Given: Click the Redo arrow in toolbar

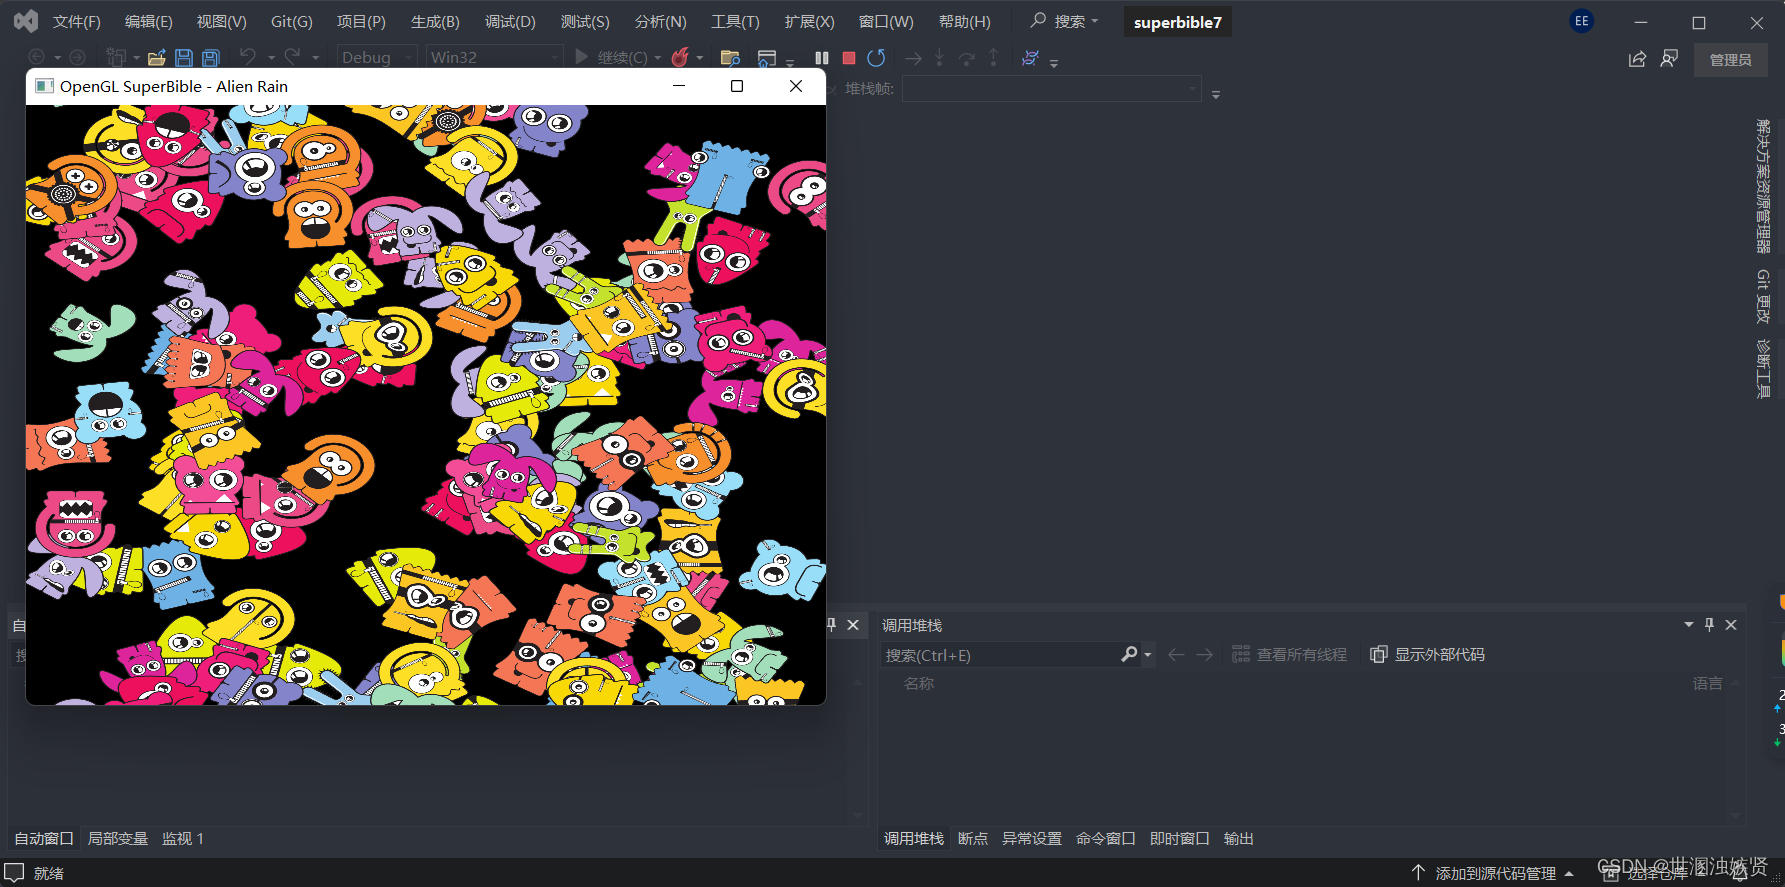Looking at the screenshot, I should pyautogui.click(x=292, y=57).
